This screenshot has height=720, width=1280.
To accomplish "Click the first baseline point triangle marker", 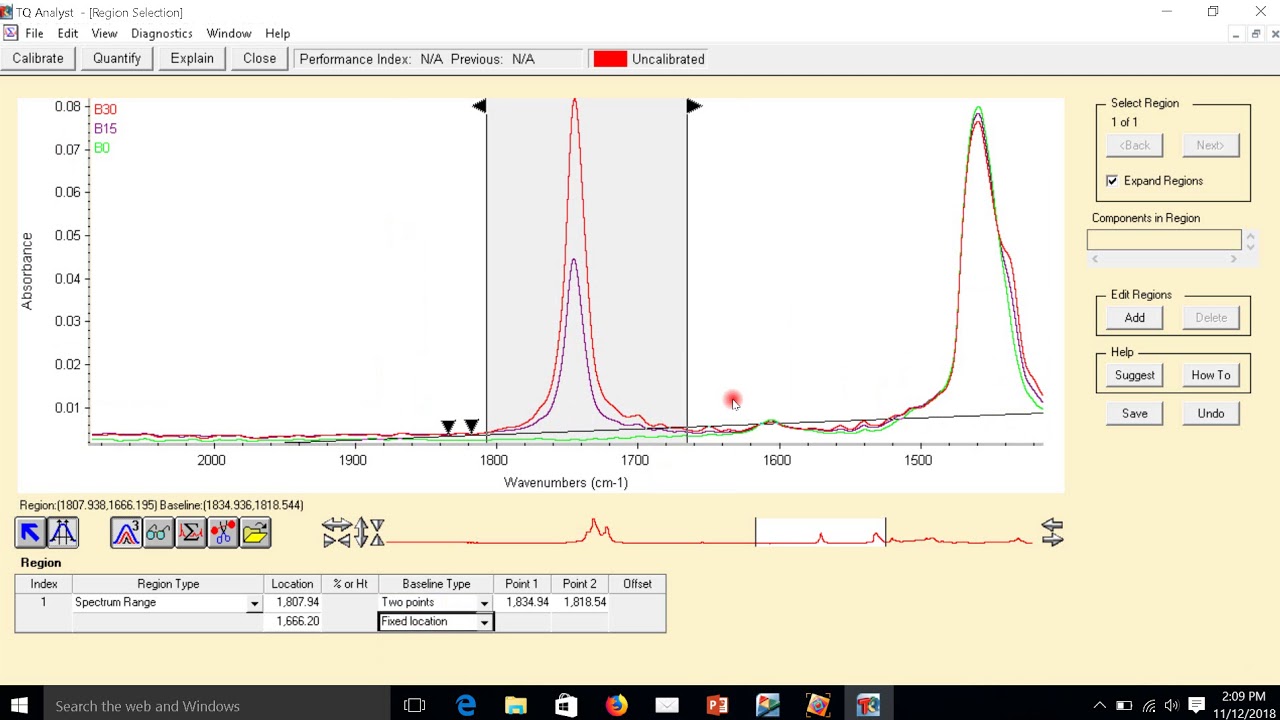I will coord(448,427).
